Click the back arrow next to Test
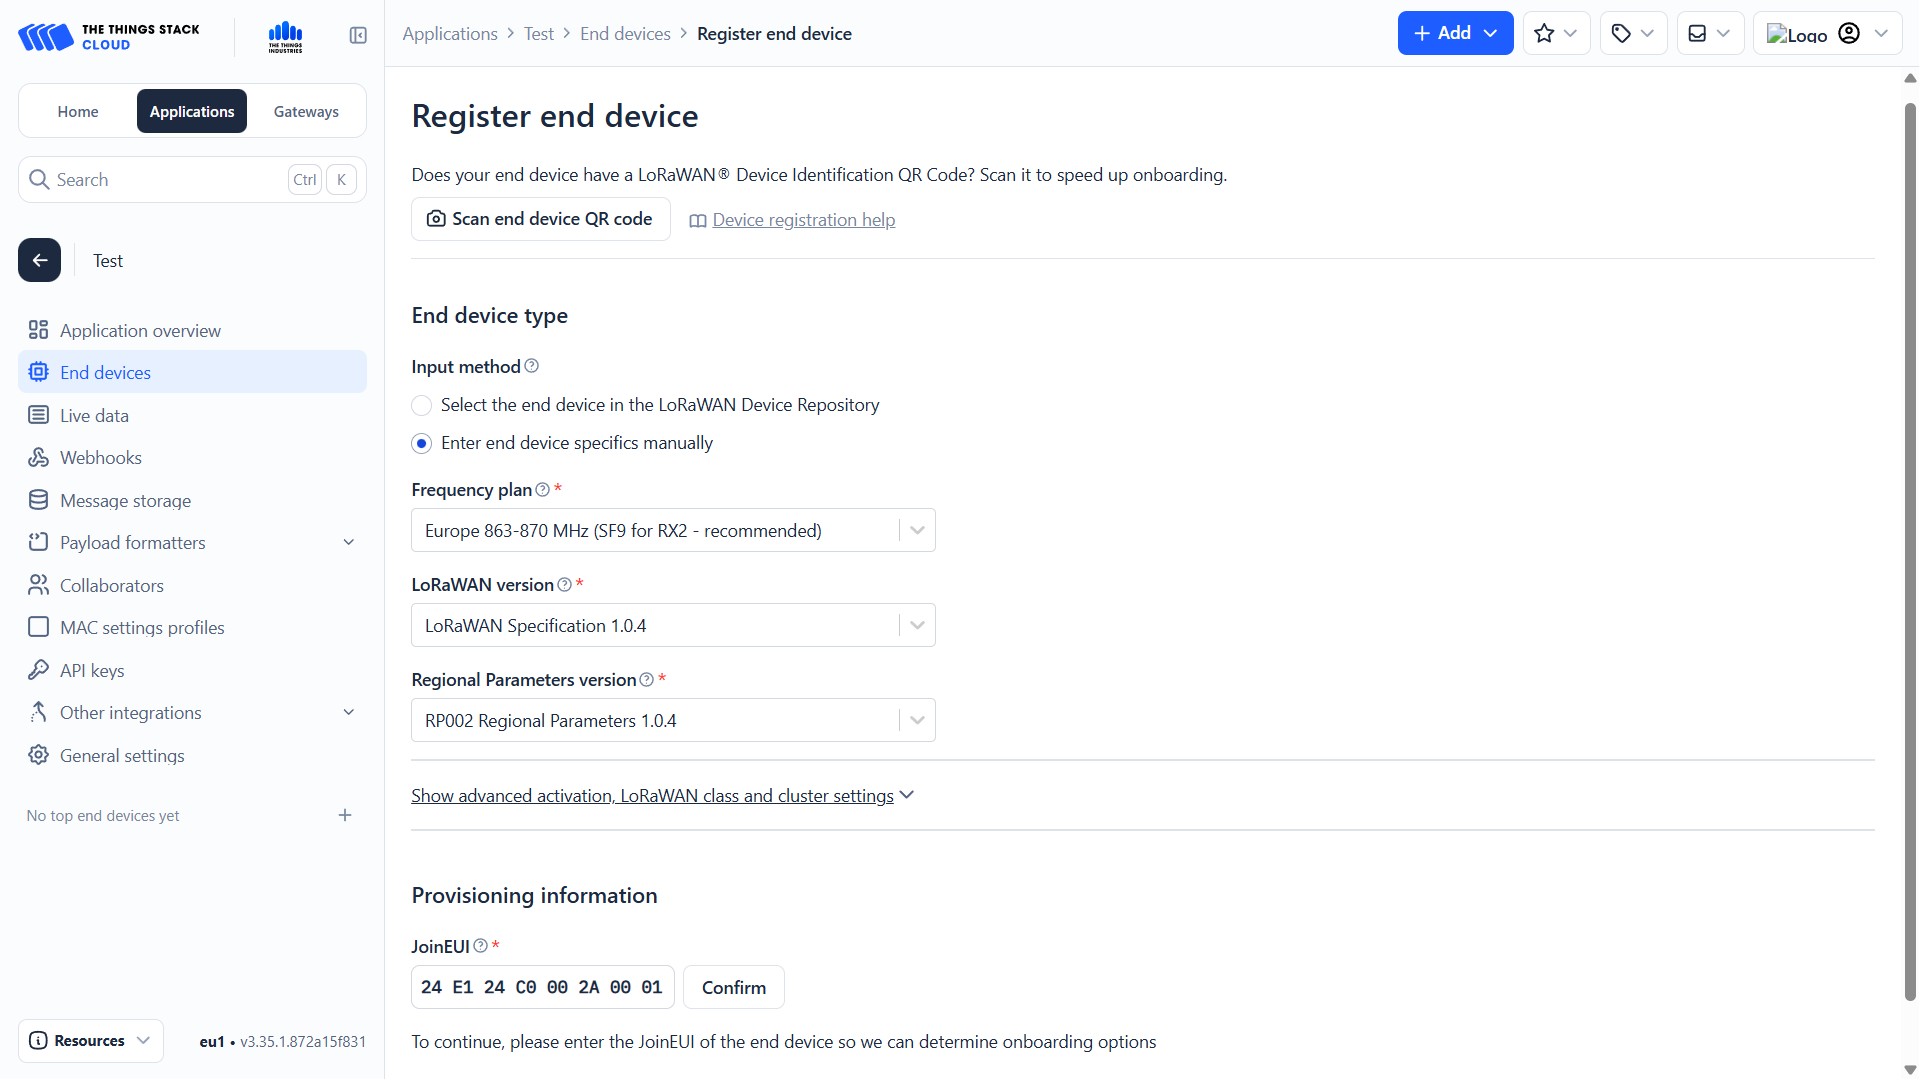Viewport: 1919px width, 1079px height. coord(39,260)
